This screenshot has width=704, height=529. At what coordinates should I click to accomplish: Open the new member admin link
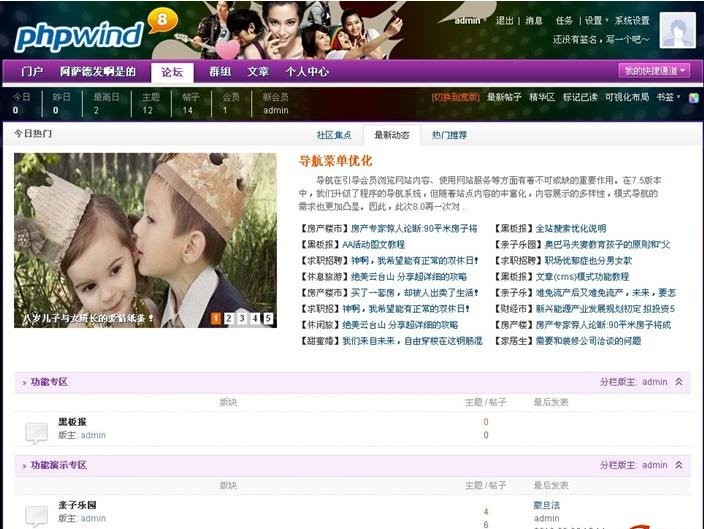coord(276,110)
